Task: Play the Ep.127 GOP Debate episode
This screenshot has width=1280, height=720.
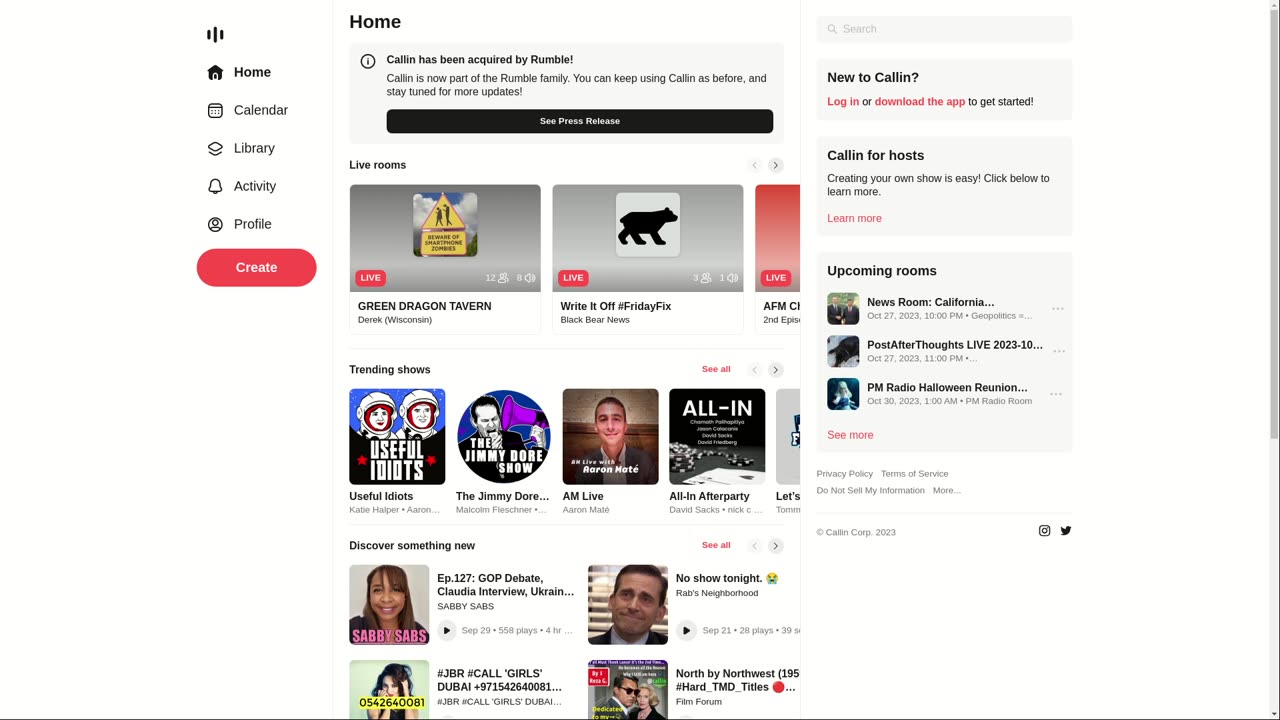Action: 447,630
